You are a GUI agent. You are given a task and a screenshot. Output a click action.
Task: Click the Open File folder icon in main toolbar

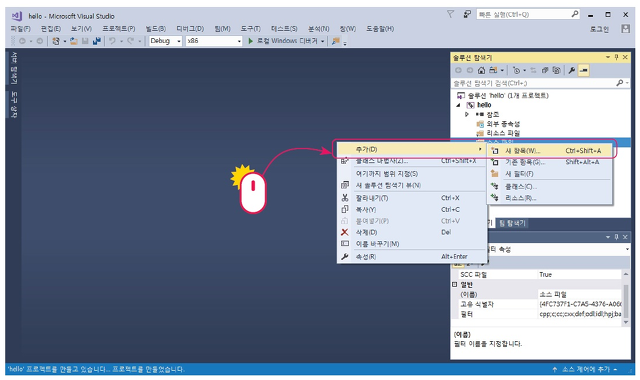(x=73, y=41)
